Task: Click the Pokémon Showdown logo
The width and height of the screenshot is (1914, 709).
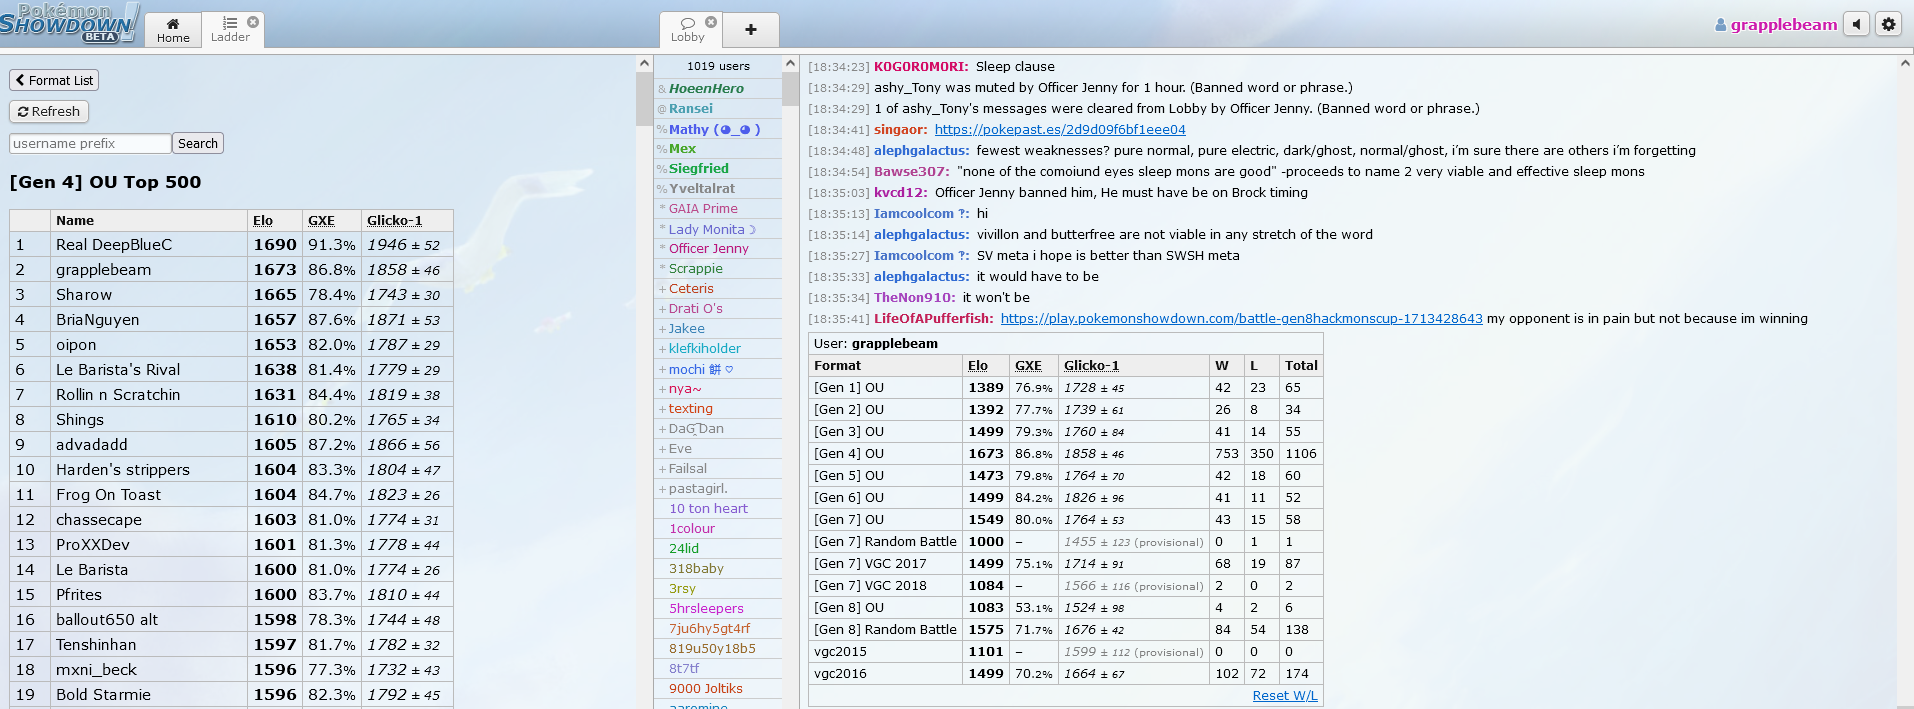Action: click(68, 23)
